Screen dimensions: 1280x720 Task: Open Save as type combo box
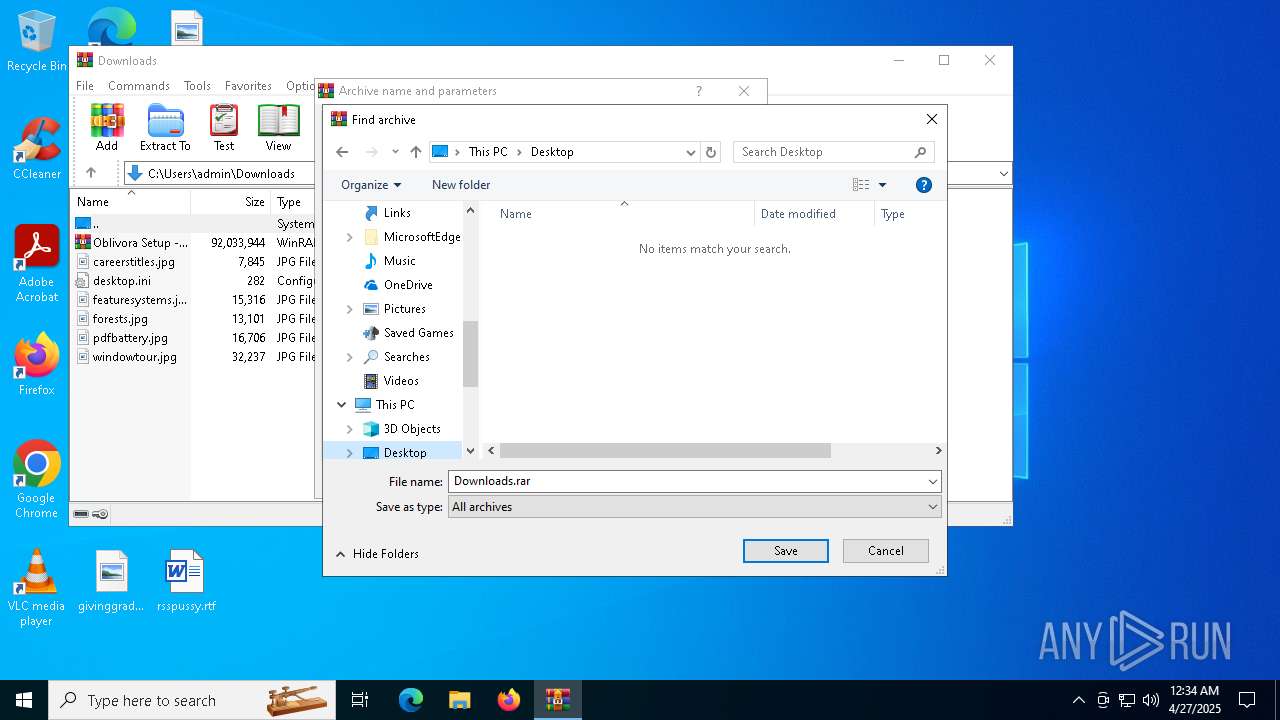tap(695, 507)
